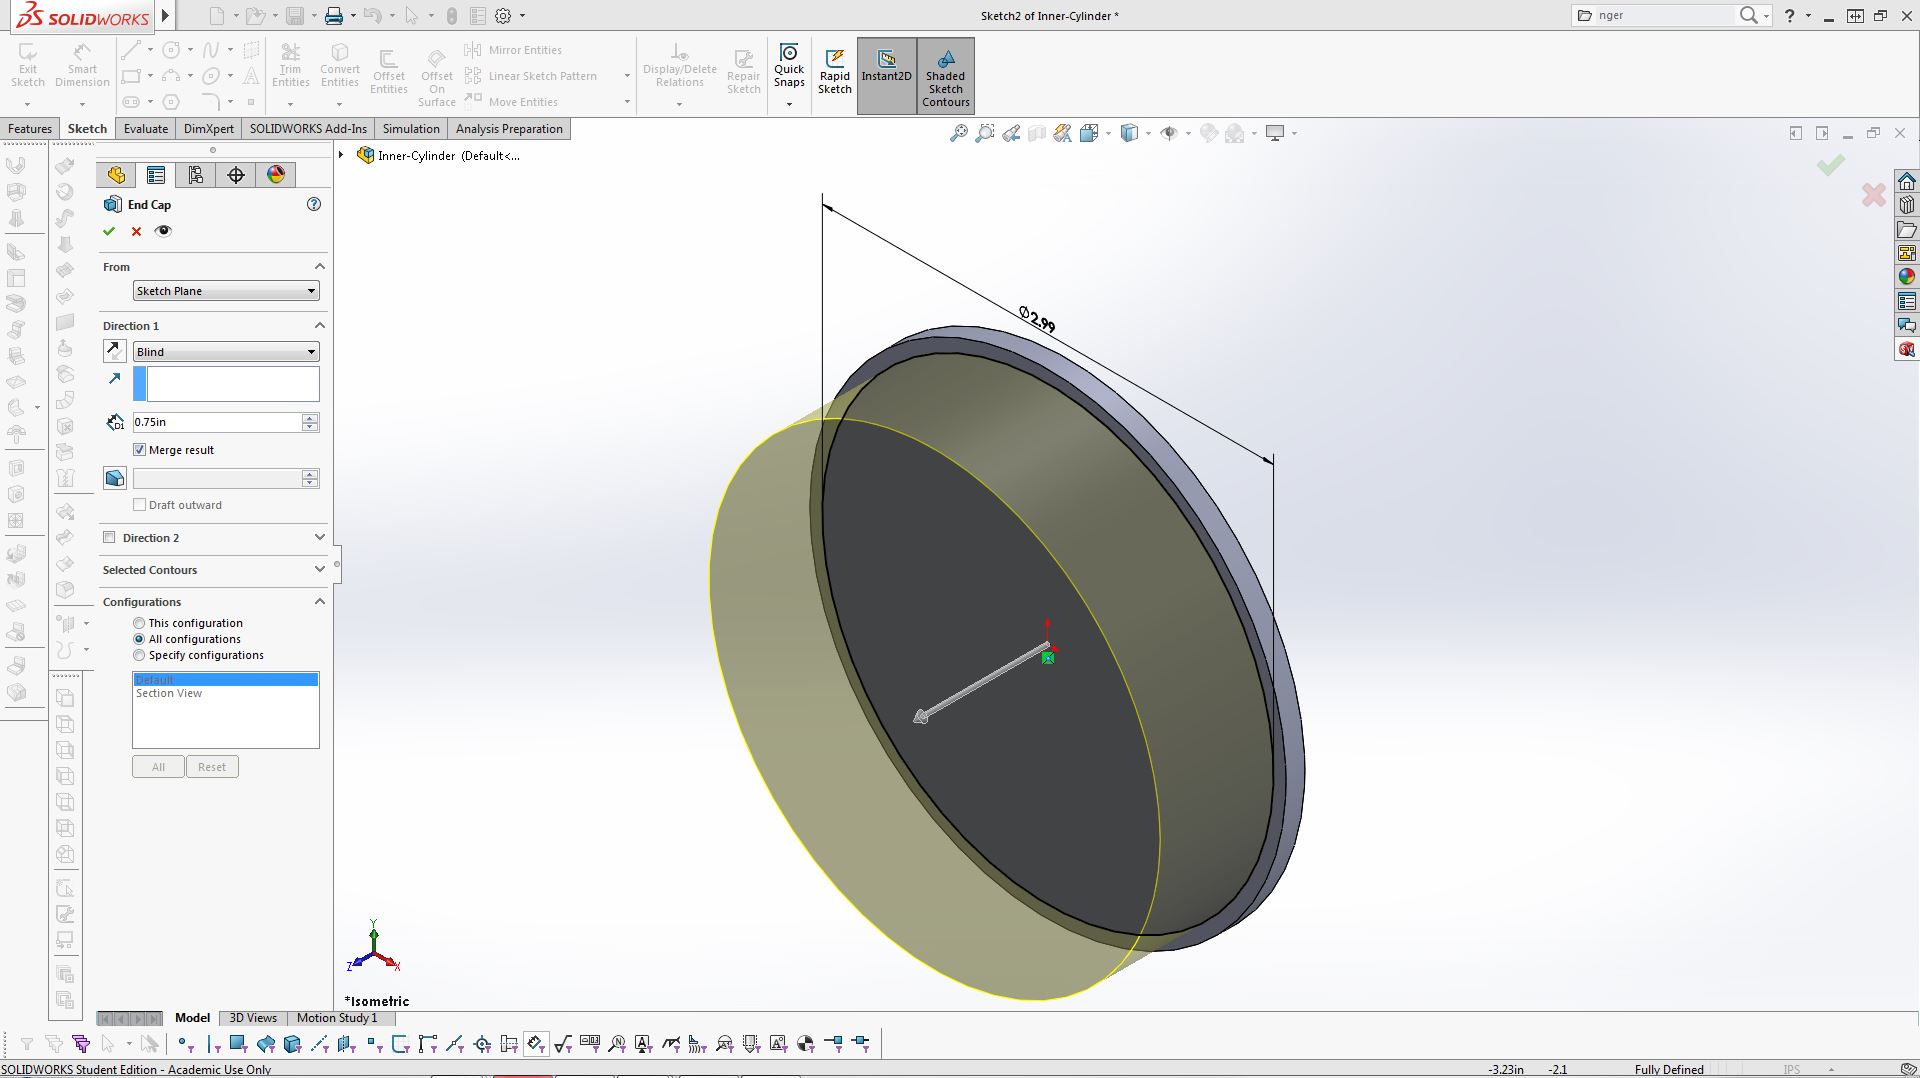Open ConfigurationManager tab icon
Image resolution: width=1920 pixels, height=1078 pixels.
pyautogui.click(x=196, y=175)
